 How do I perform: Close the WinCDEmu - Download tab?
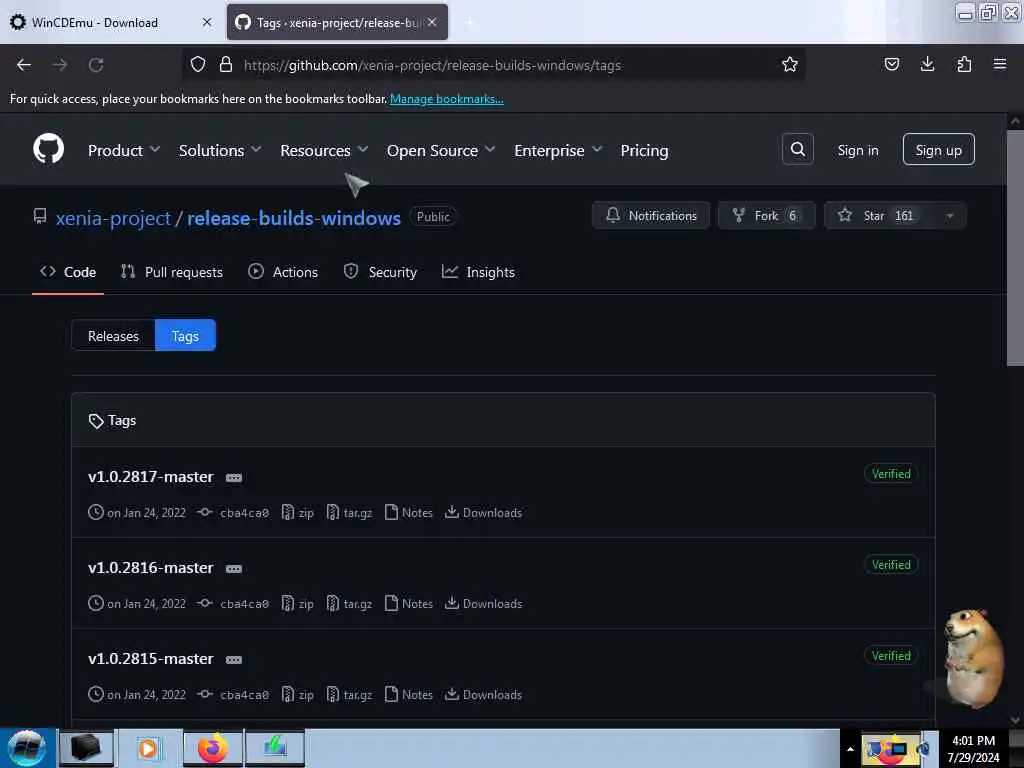coord(207,22)
